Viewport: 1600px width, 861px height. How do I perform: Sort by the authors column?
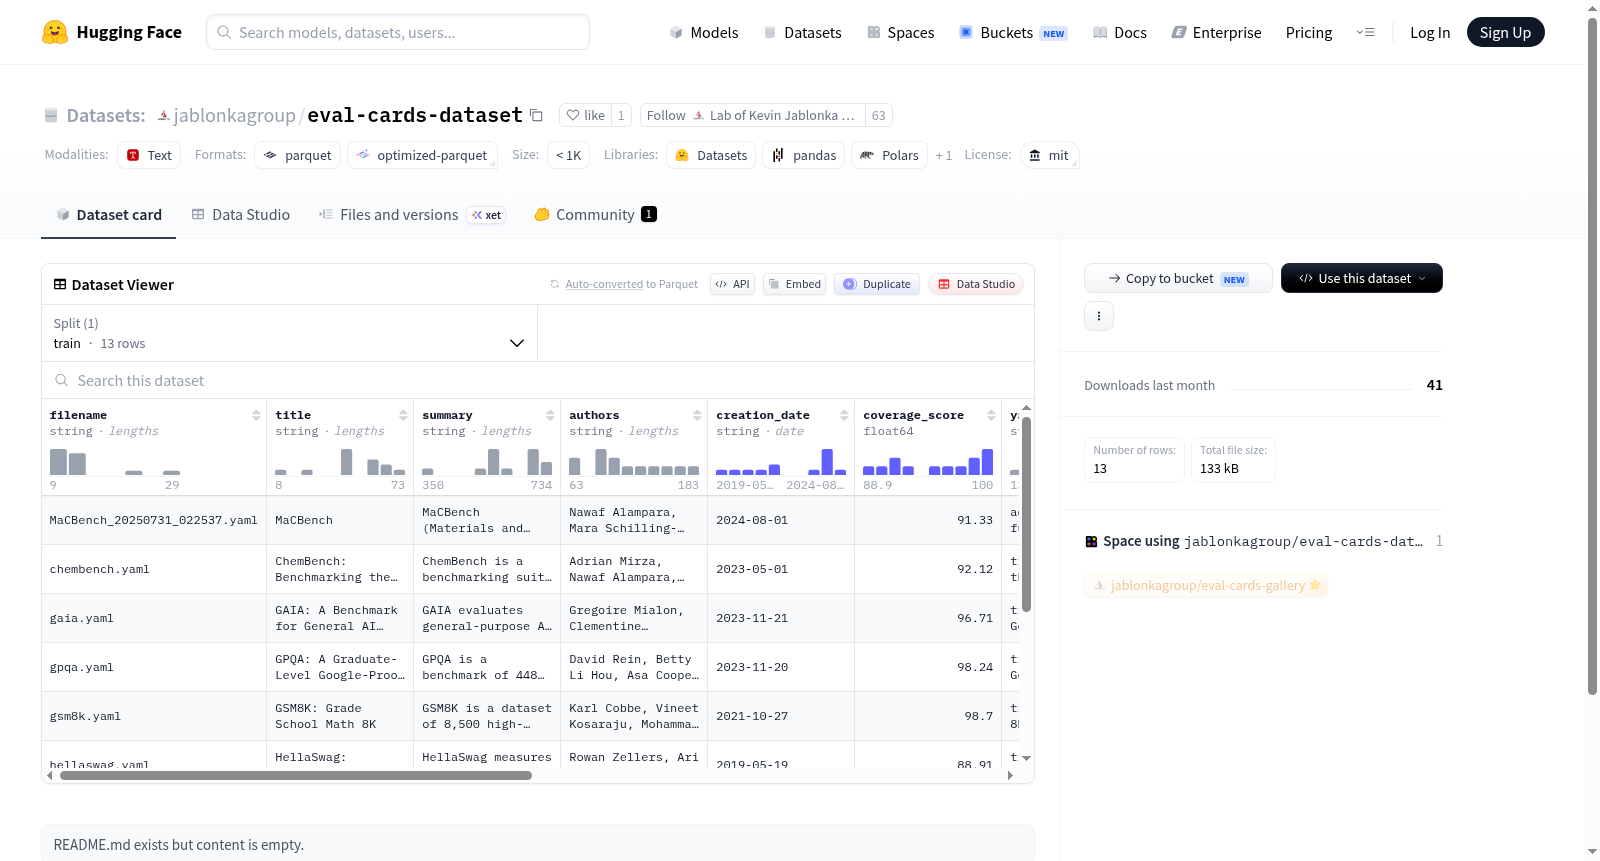tap(697, 415)
